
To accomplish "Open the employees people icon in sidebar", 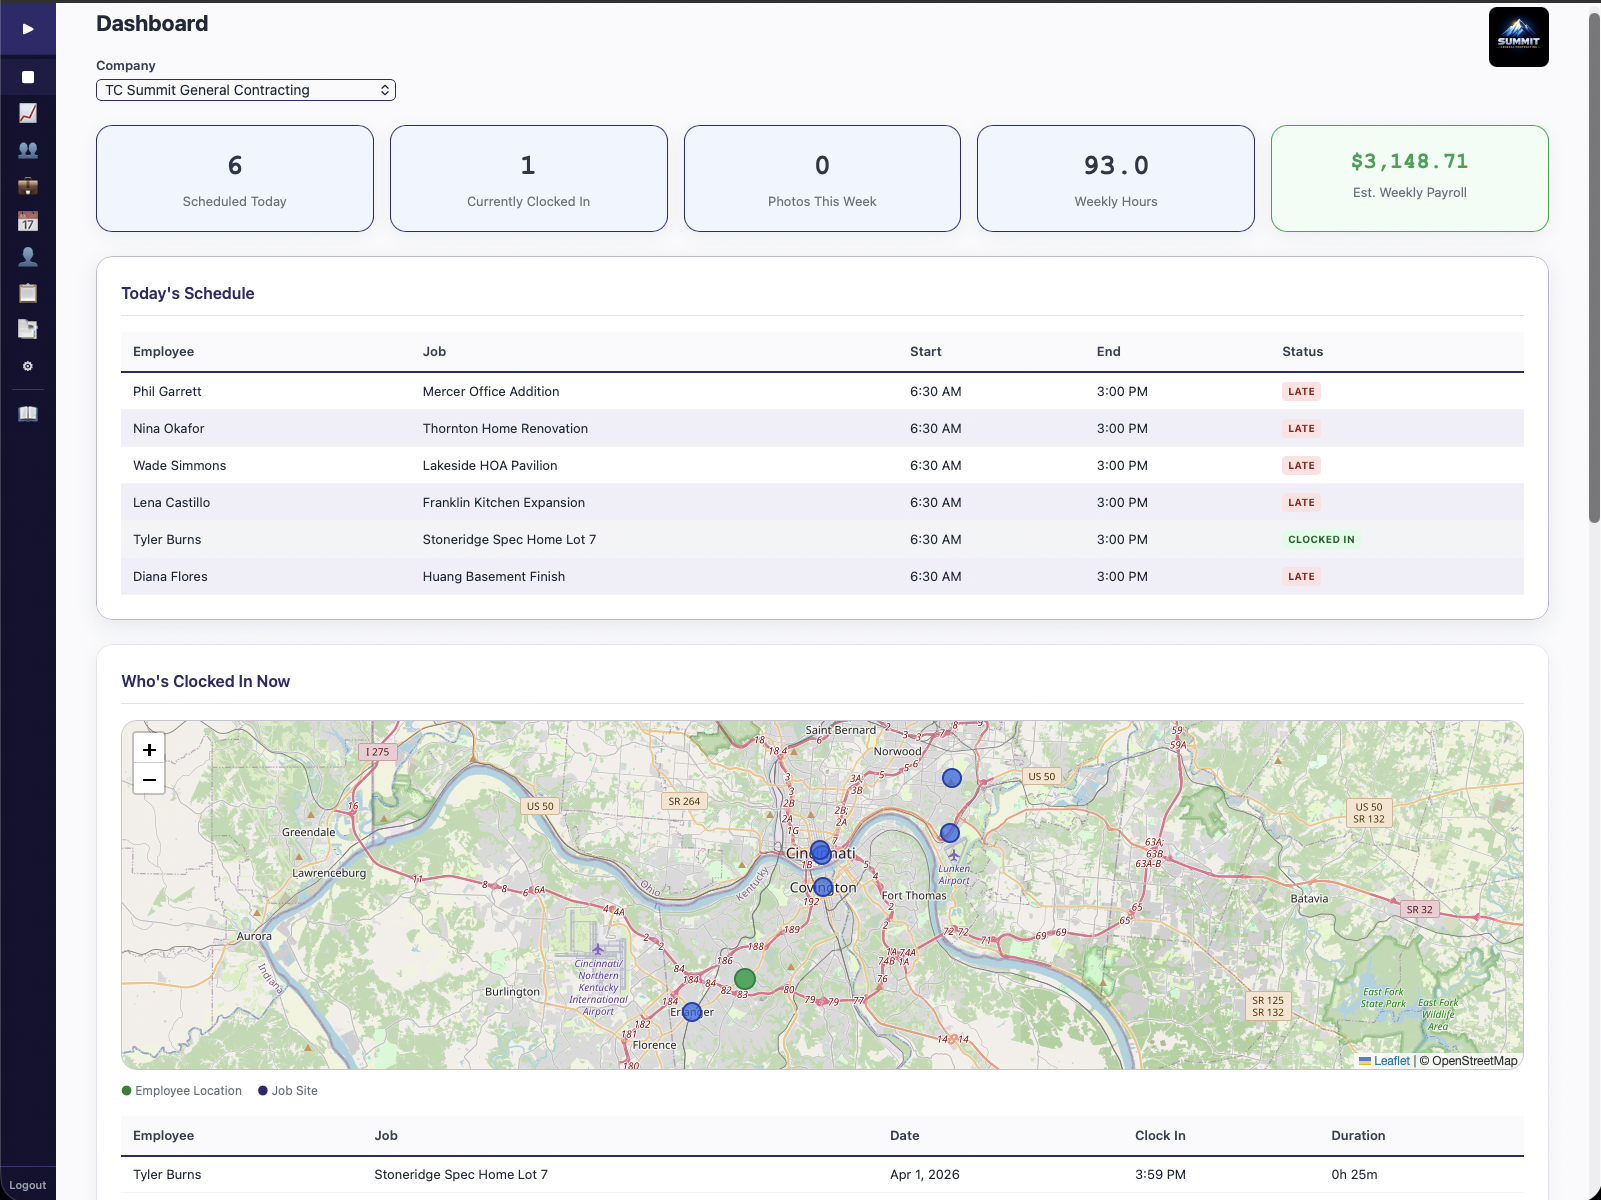I will coord(28,149).
